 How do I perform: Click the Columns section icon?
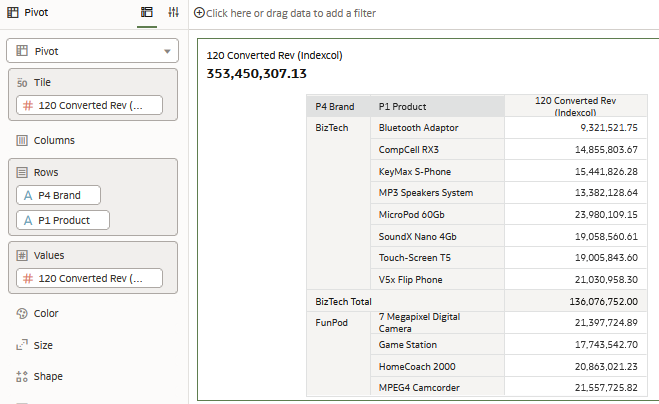pos(22,140)
